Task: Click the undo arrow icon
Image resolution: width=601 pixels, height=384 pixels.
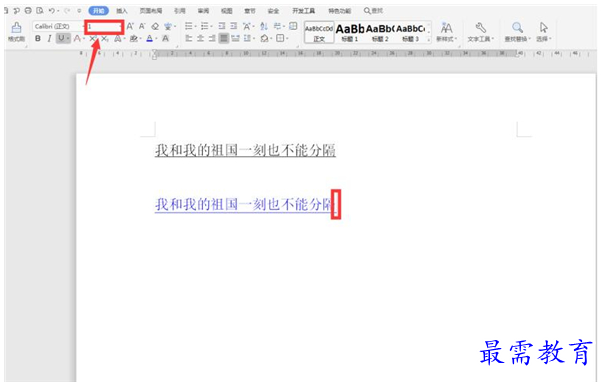Action: 52,11
